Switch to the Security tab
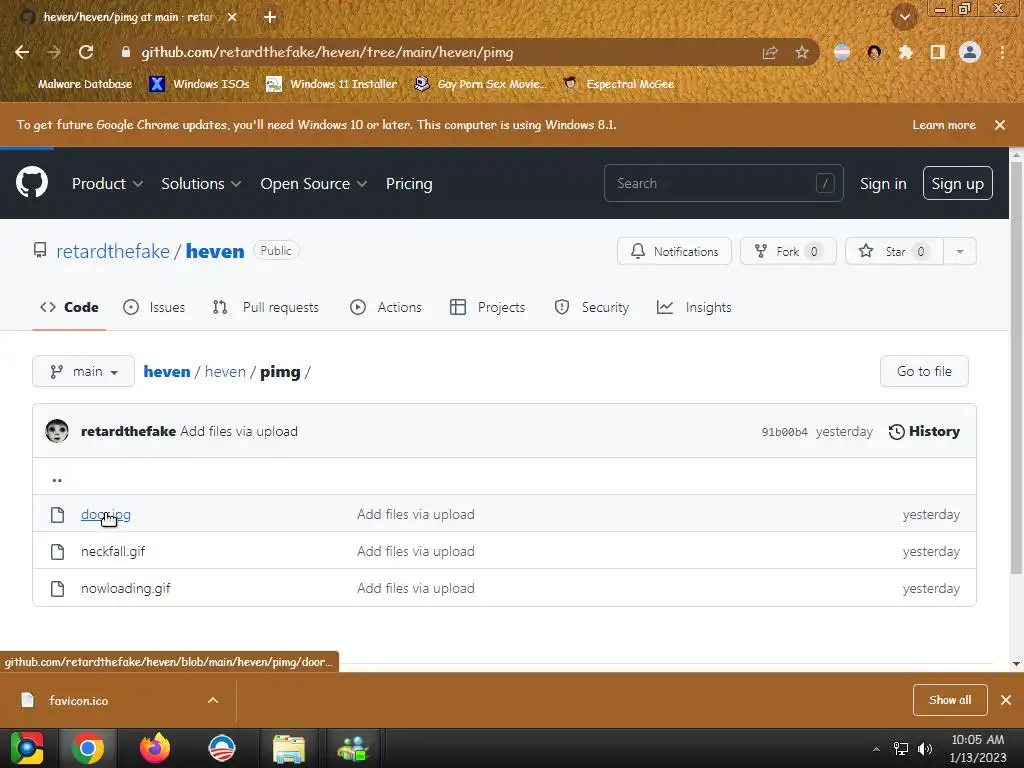This screenshot has height=768, width=1024. 592,307
